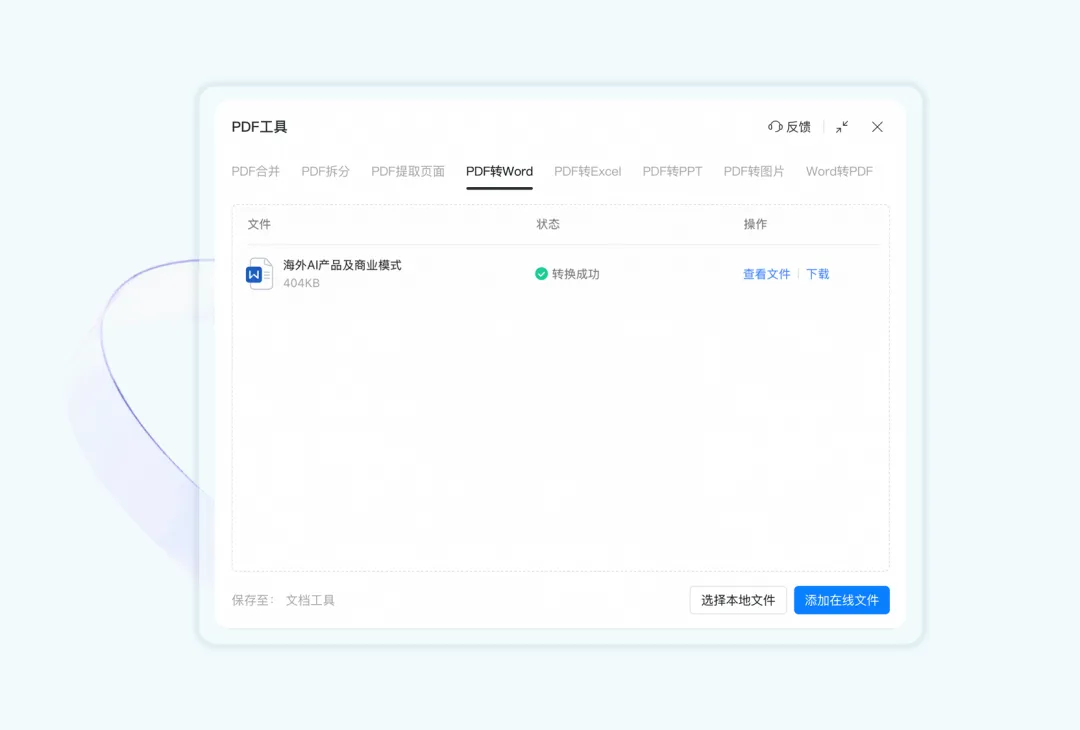Click the 转换成功 status text
The width and height of the screenshot is (1080, 730).
[576, 274]
